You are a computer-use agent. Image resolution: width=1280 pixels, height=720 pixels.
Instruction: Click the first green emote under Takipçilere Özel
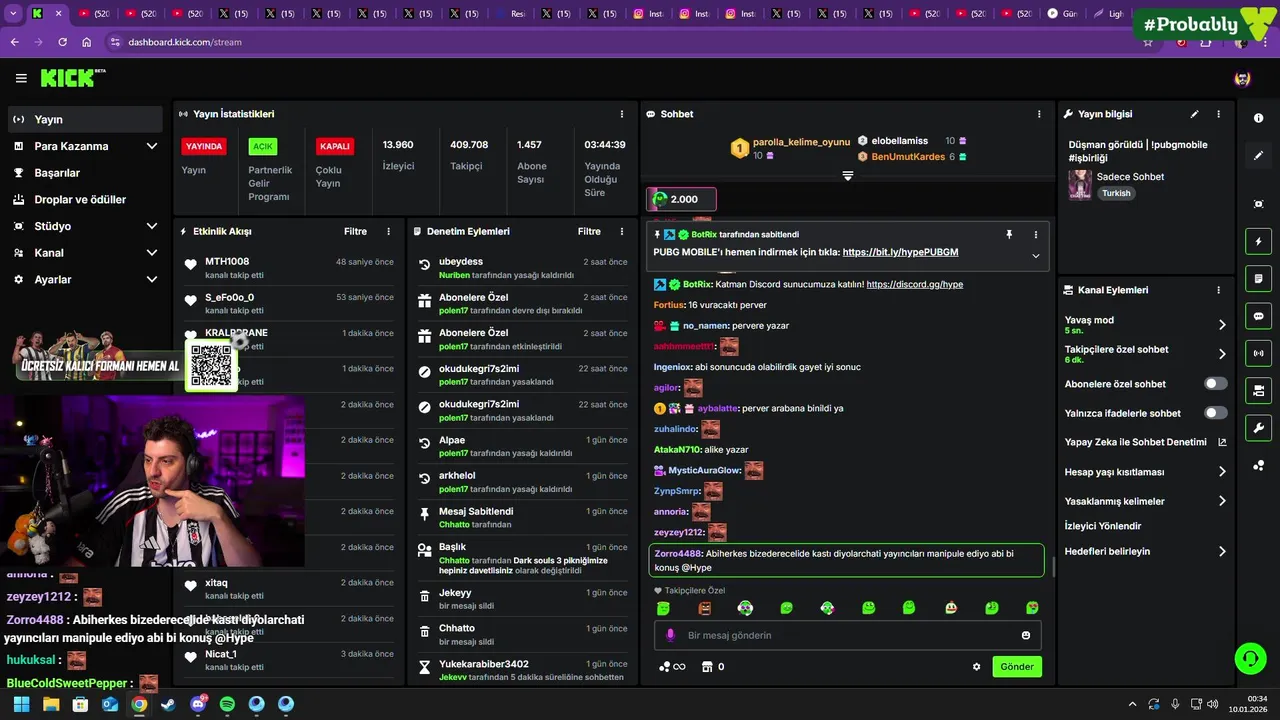click(663, 608)
